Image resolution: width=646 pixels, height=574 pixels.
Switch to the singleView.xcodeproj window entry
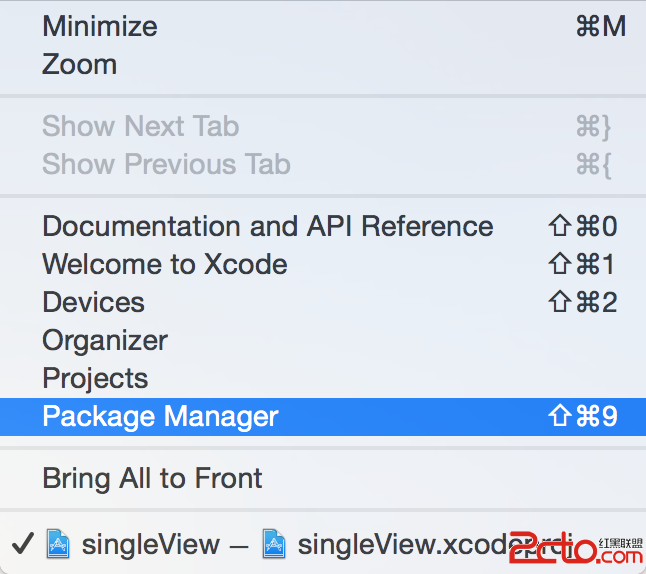coord(400,545)
